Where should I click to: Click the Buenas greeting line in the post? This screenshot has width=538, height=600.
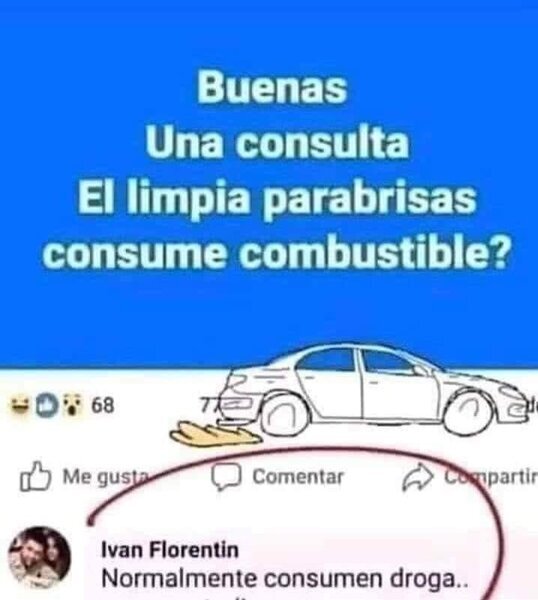272,87
